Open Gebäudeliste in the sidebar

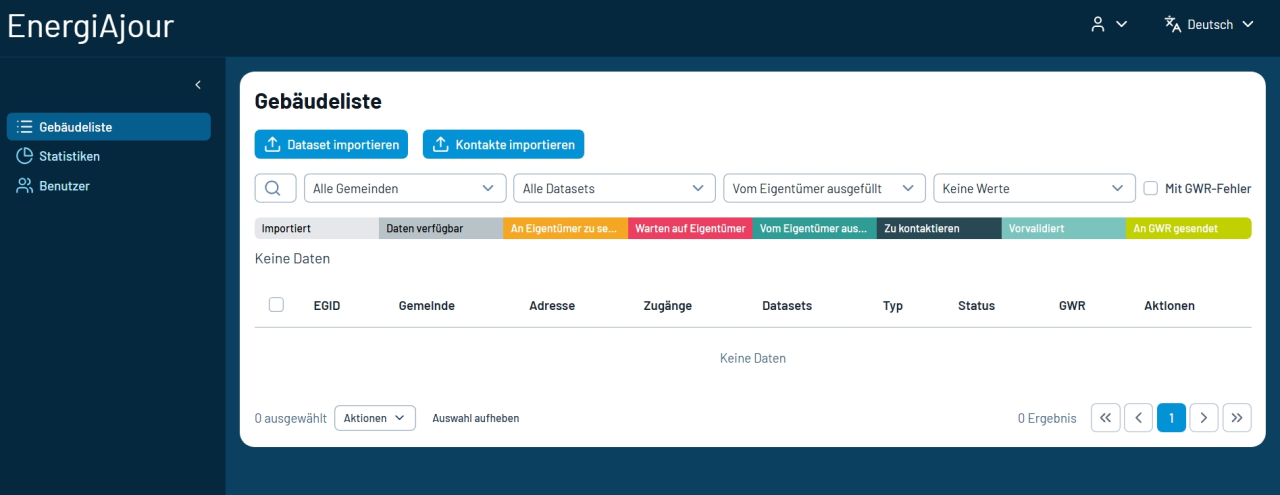tap(109, 127)
